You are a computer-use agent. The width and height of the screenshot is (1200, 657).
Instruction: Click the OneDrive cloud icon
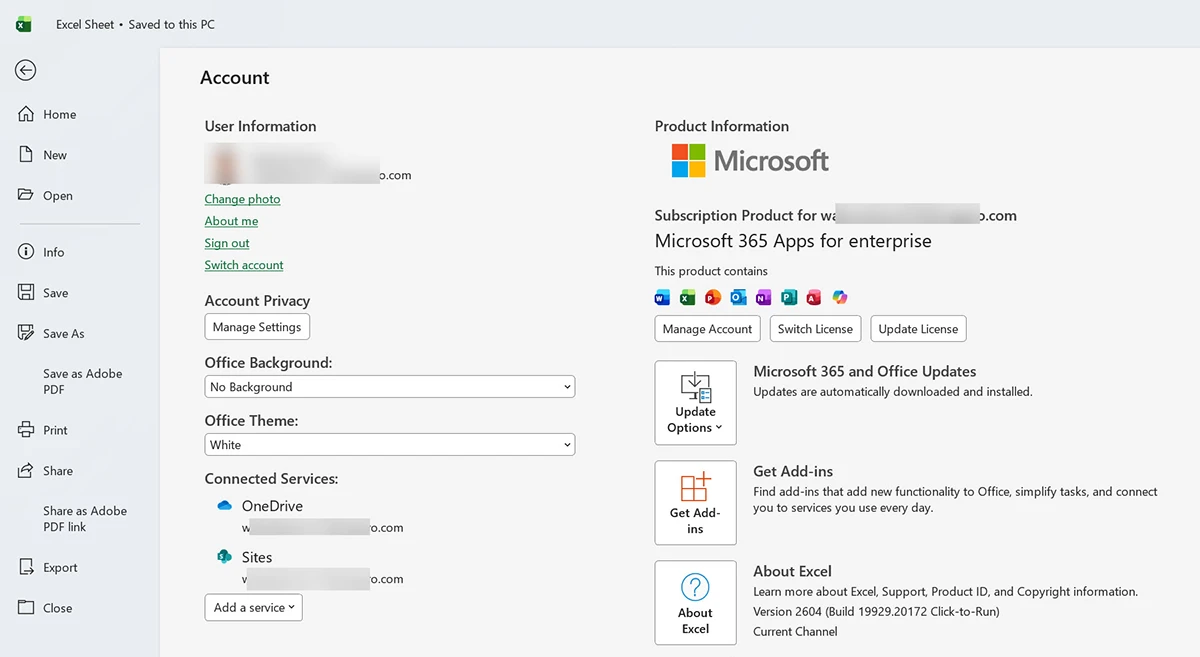tap(225, 506)
